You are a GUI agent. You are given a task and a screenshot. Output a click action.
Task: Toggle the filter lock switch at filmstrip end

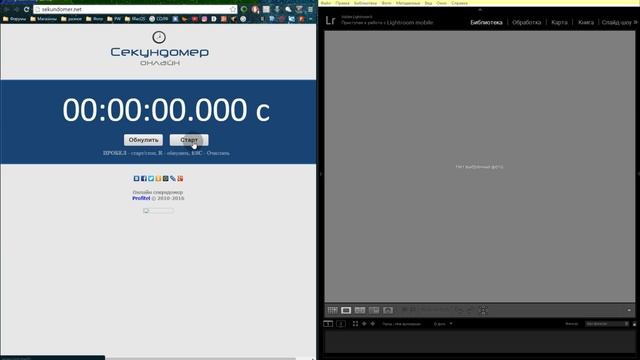(634, 324)
